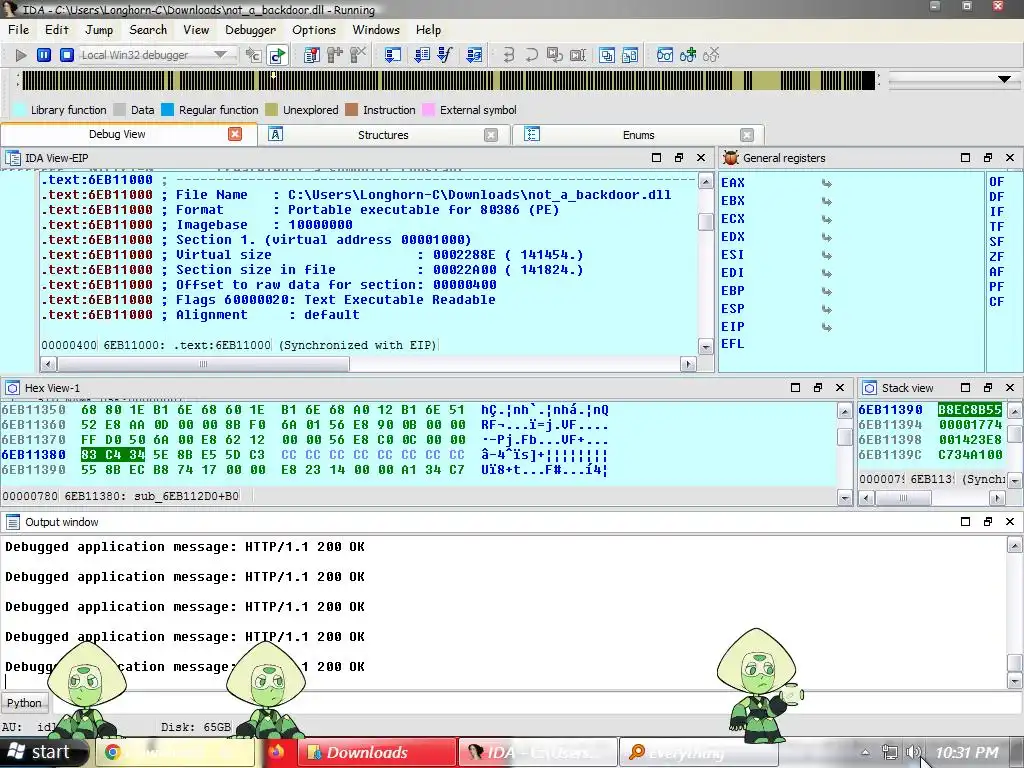Click the add breakpoint icon with the plus sign
1024x768 pixels.
click(x=334, y=55)
